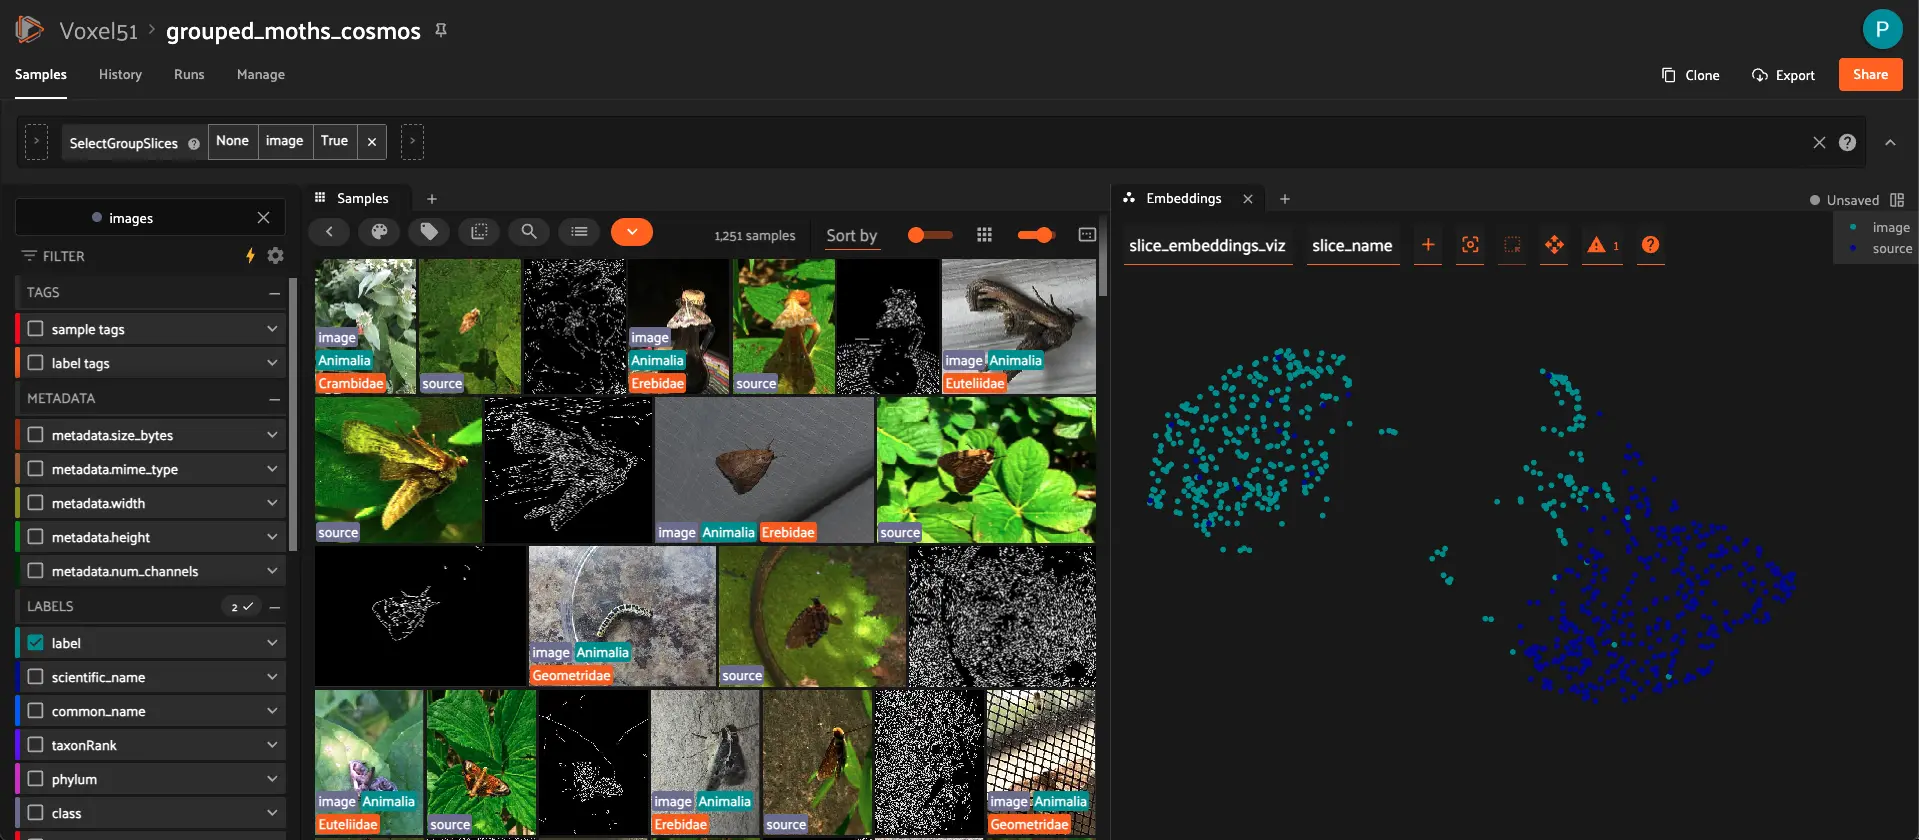Viewport: 1919px width, 840px height.
Task: Open sidebar filter settings gear
Action: coord(276,256)
